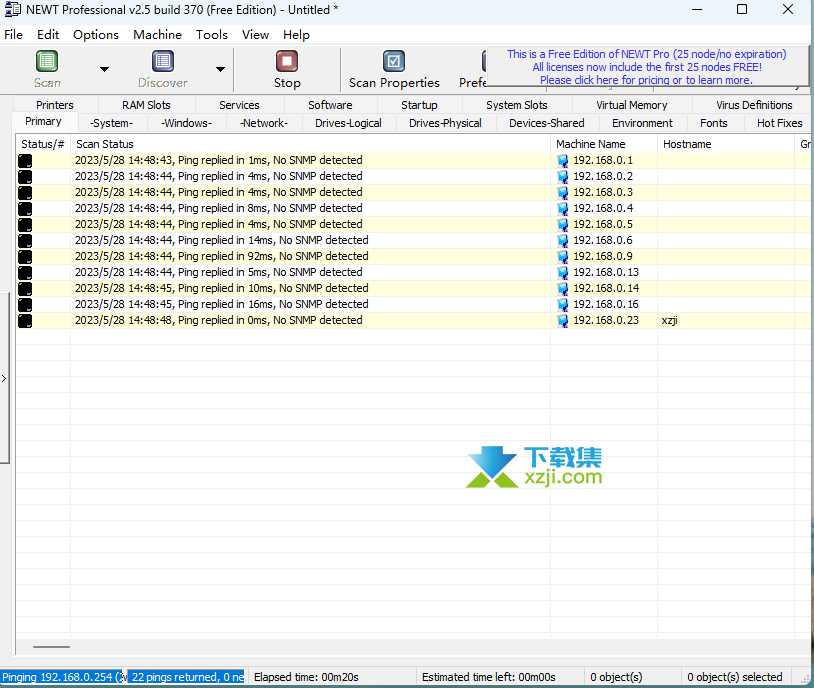
Task: Switch to the Services tab
Action: click(239, 105)
